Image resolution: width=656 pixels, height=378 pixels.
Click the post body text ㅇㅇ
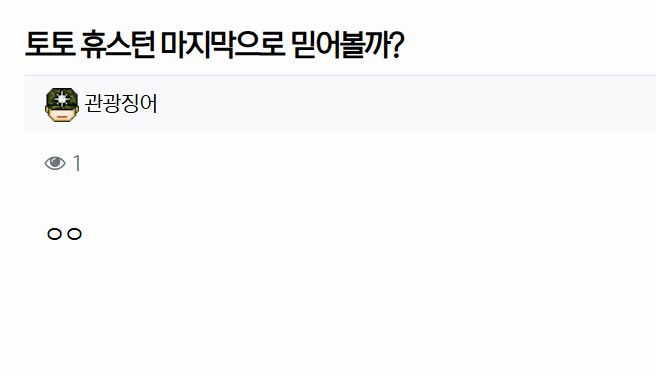point(64,234)
